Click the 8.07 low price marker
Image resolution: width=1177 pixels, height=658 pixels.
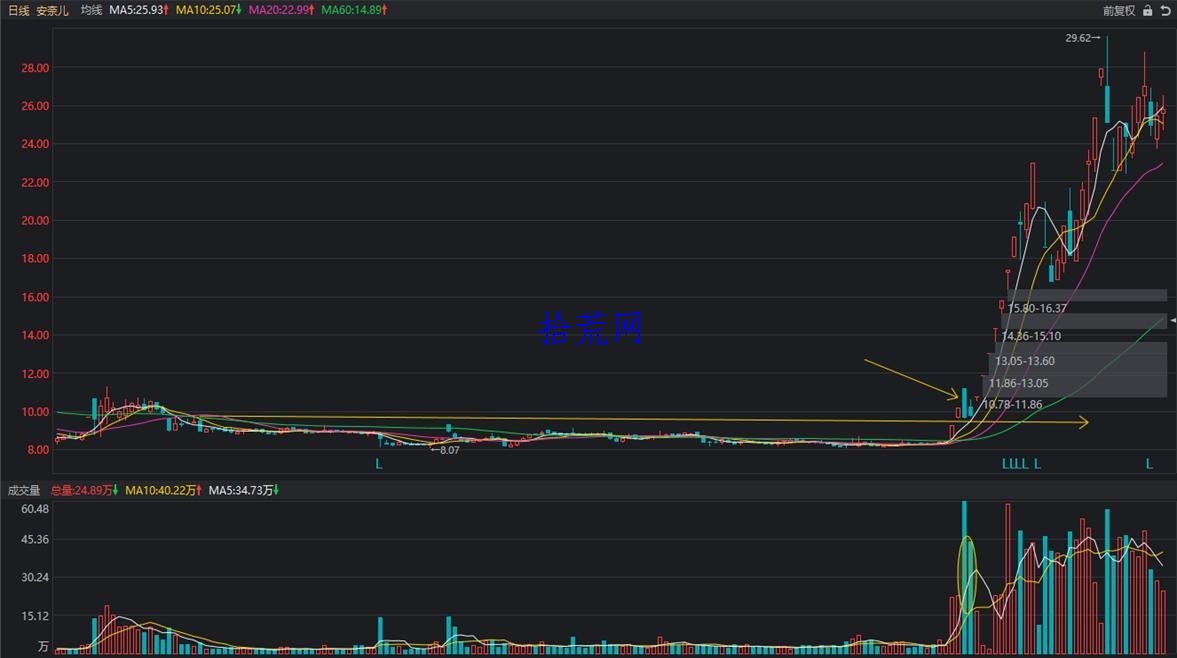pyautogui.click(x=445, y=450)
